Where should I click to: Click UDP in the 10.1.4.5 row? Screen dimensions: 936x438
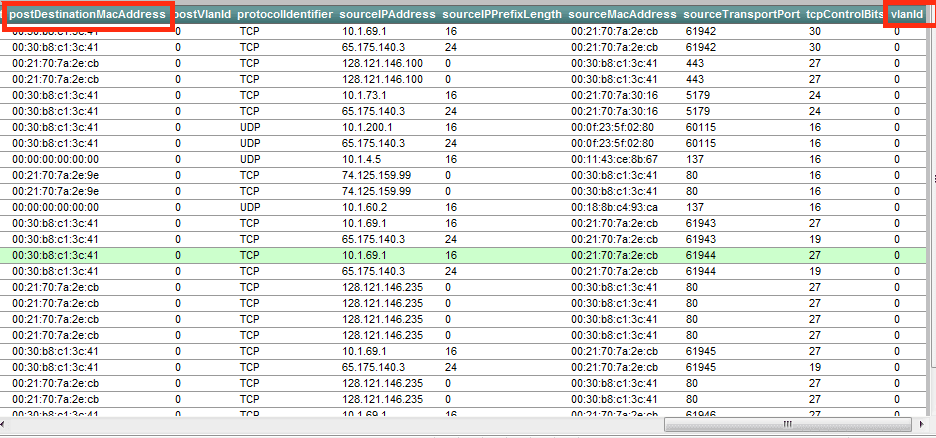click(250, 159)
